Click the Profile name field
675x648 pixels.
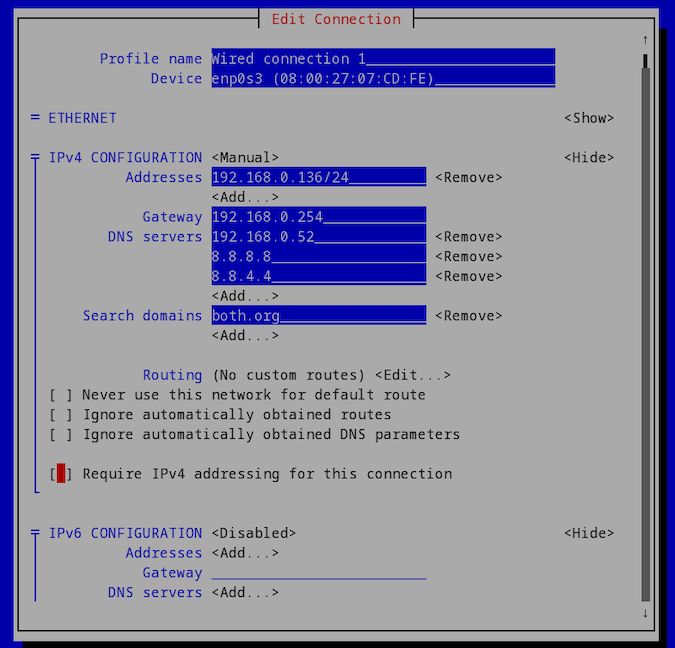point(382,59)
